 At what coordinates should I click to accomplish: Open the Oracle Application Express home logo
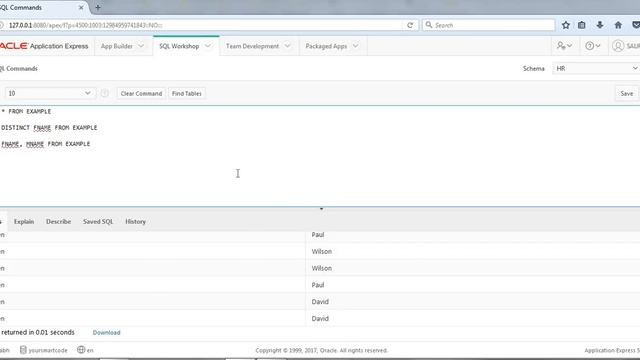point(44,46)
